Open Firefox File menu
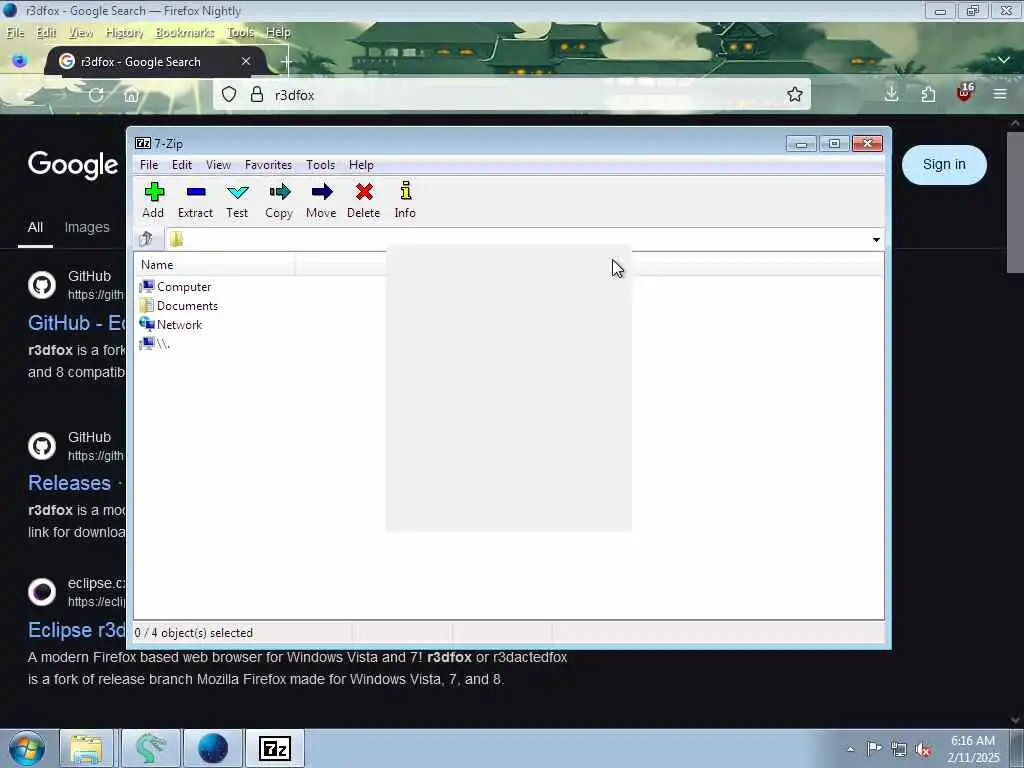Image resolution: width=1024 pixels, height=768 pixels. click(x=15, y=32)
